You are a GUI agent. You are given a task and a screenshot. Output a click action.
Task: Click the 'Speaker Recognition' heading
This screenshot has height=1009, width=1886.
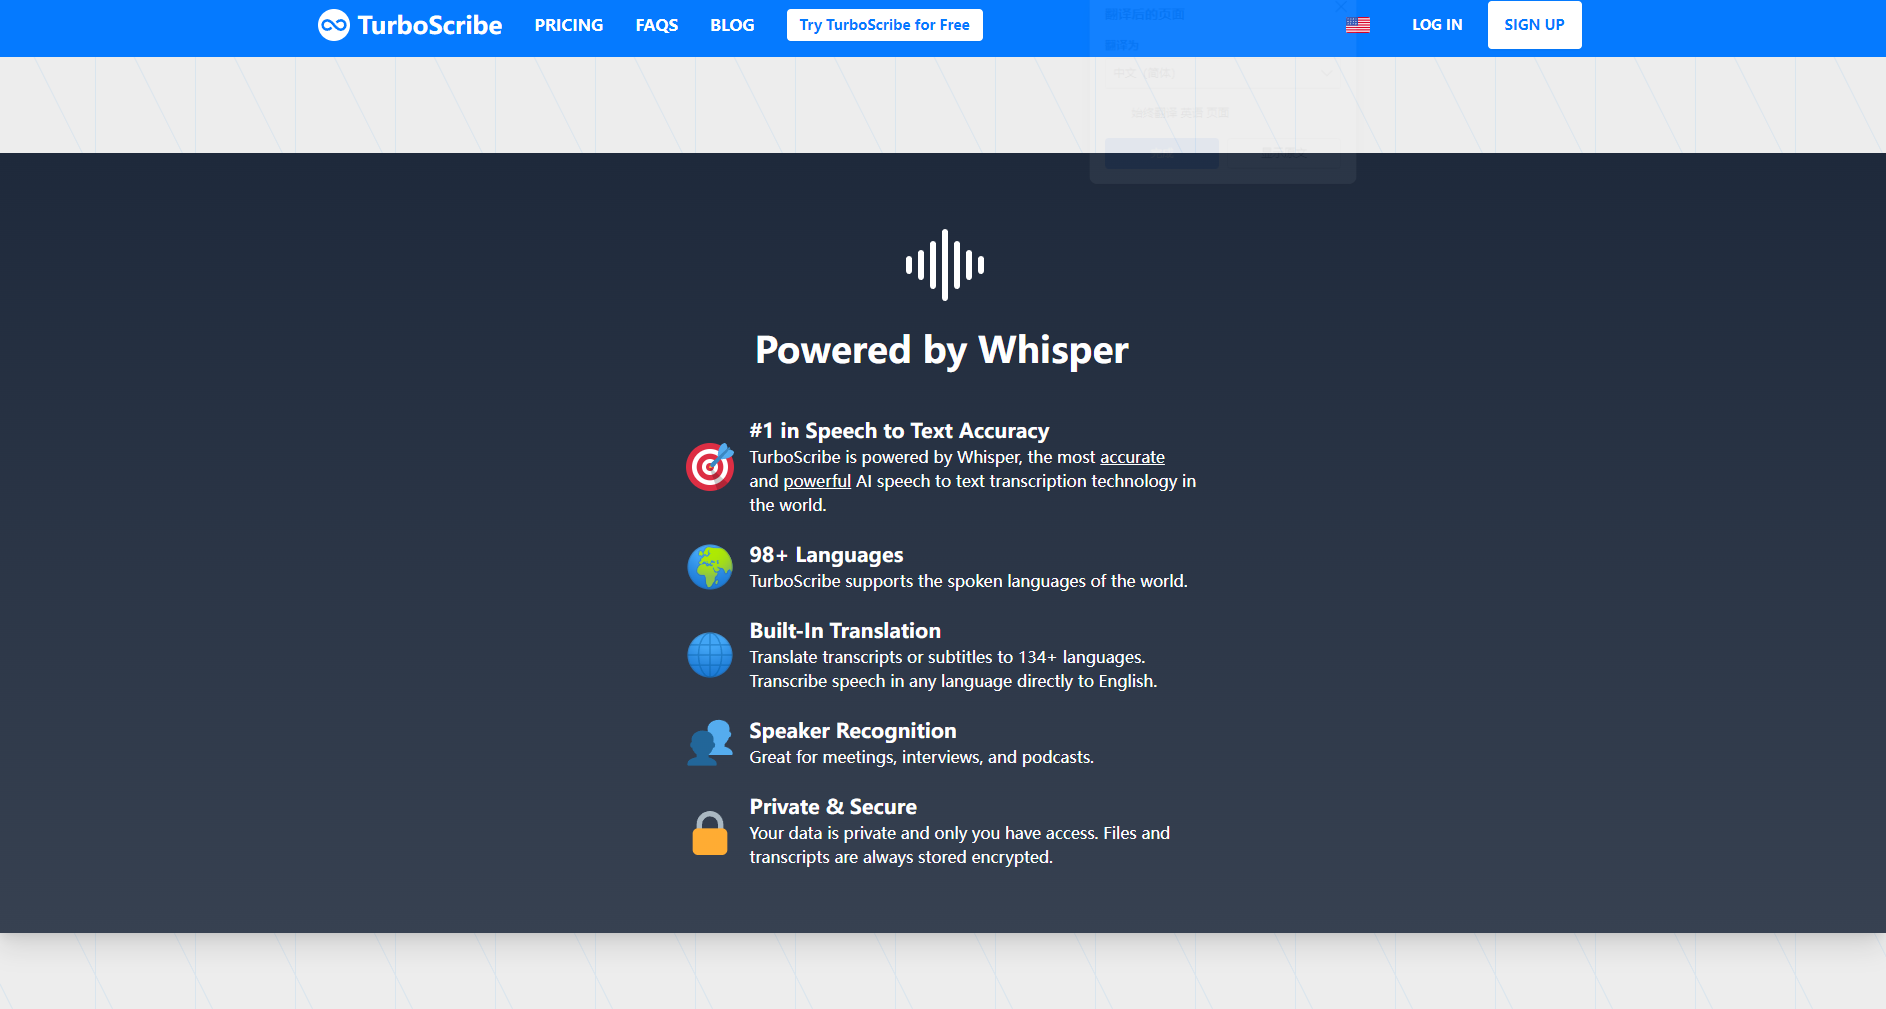[853, 731]
